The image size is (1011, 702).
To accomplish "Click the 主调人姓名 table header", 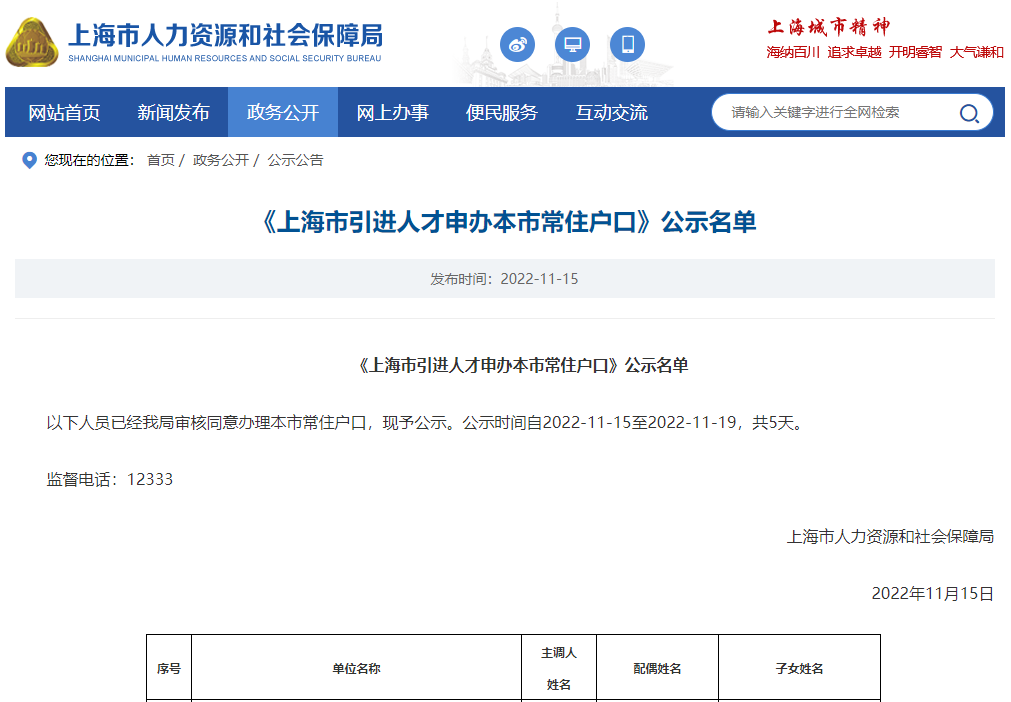I will [x=559, y=668].
